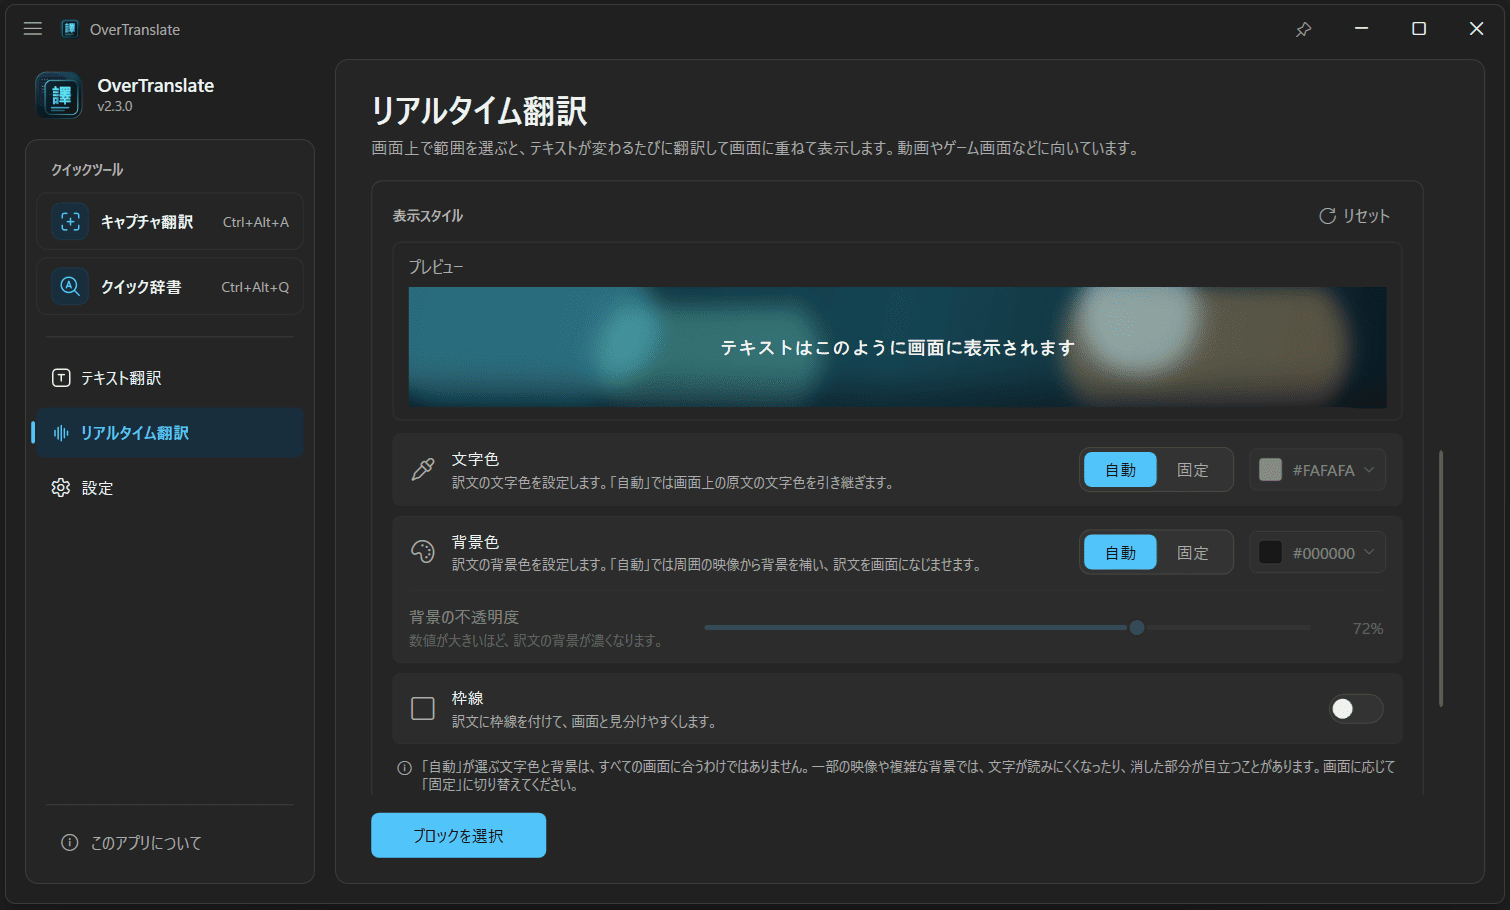
Task: Open the #000000 background color dropdown
Action: click(1317, 553)
